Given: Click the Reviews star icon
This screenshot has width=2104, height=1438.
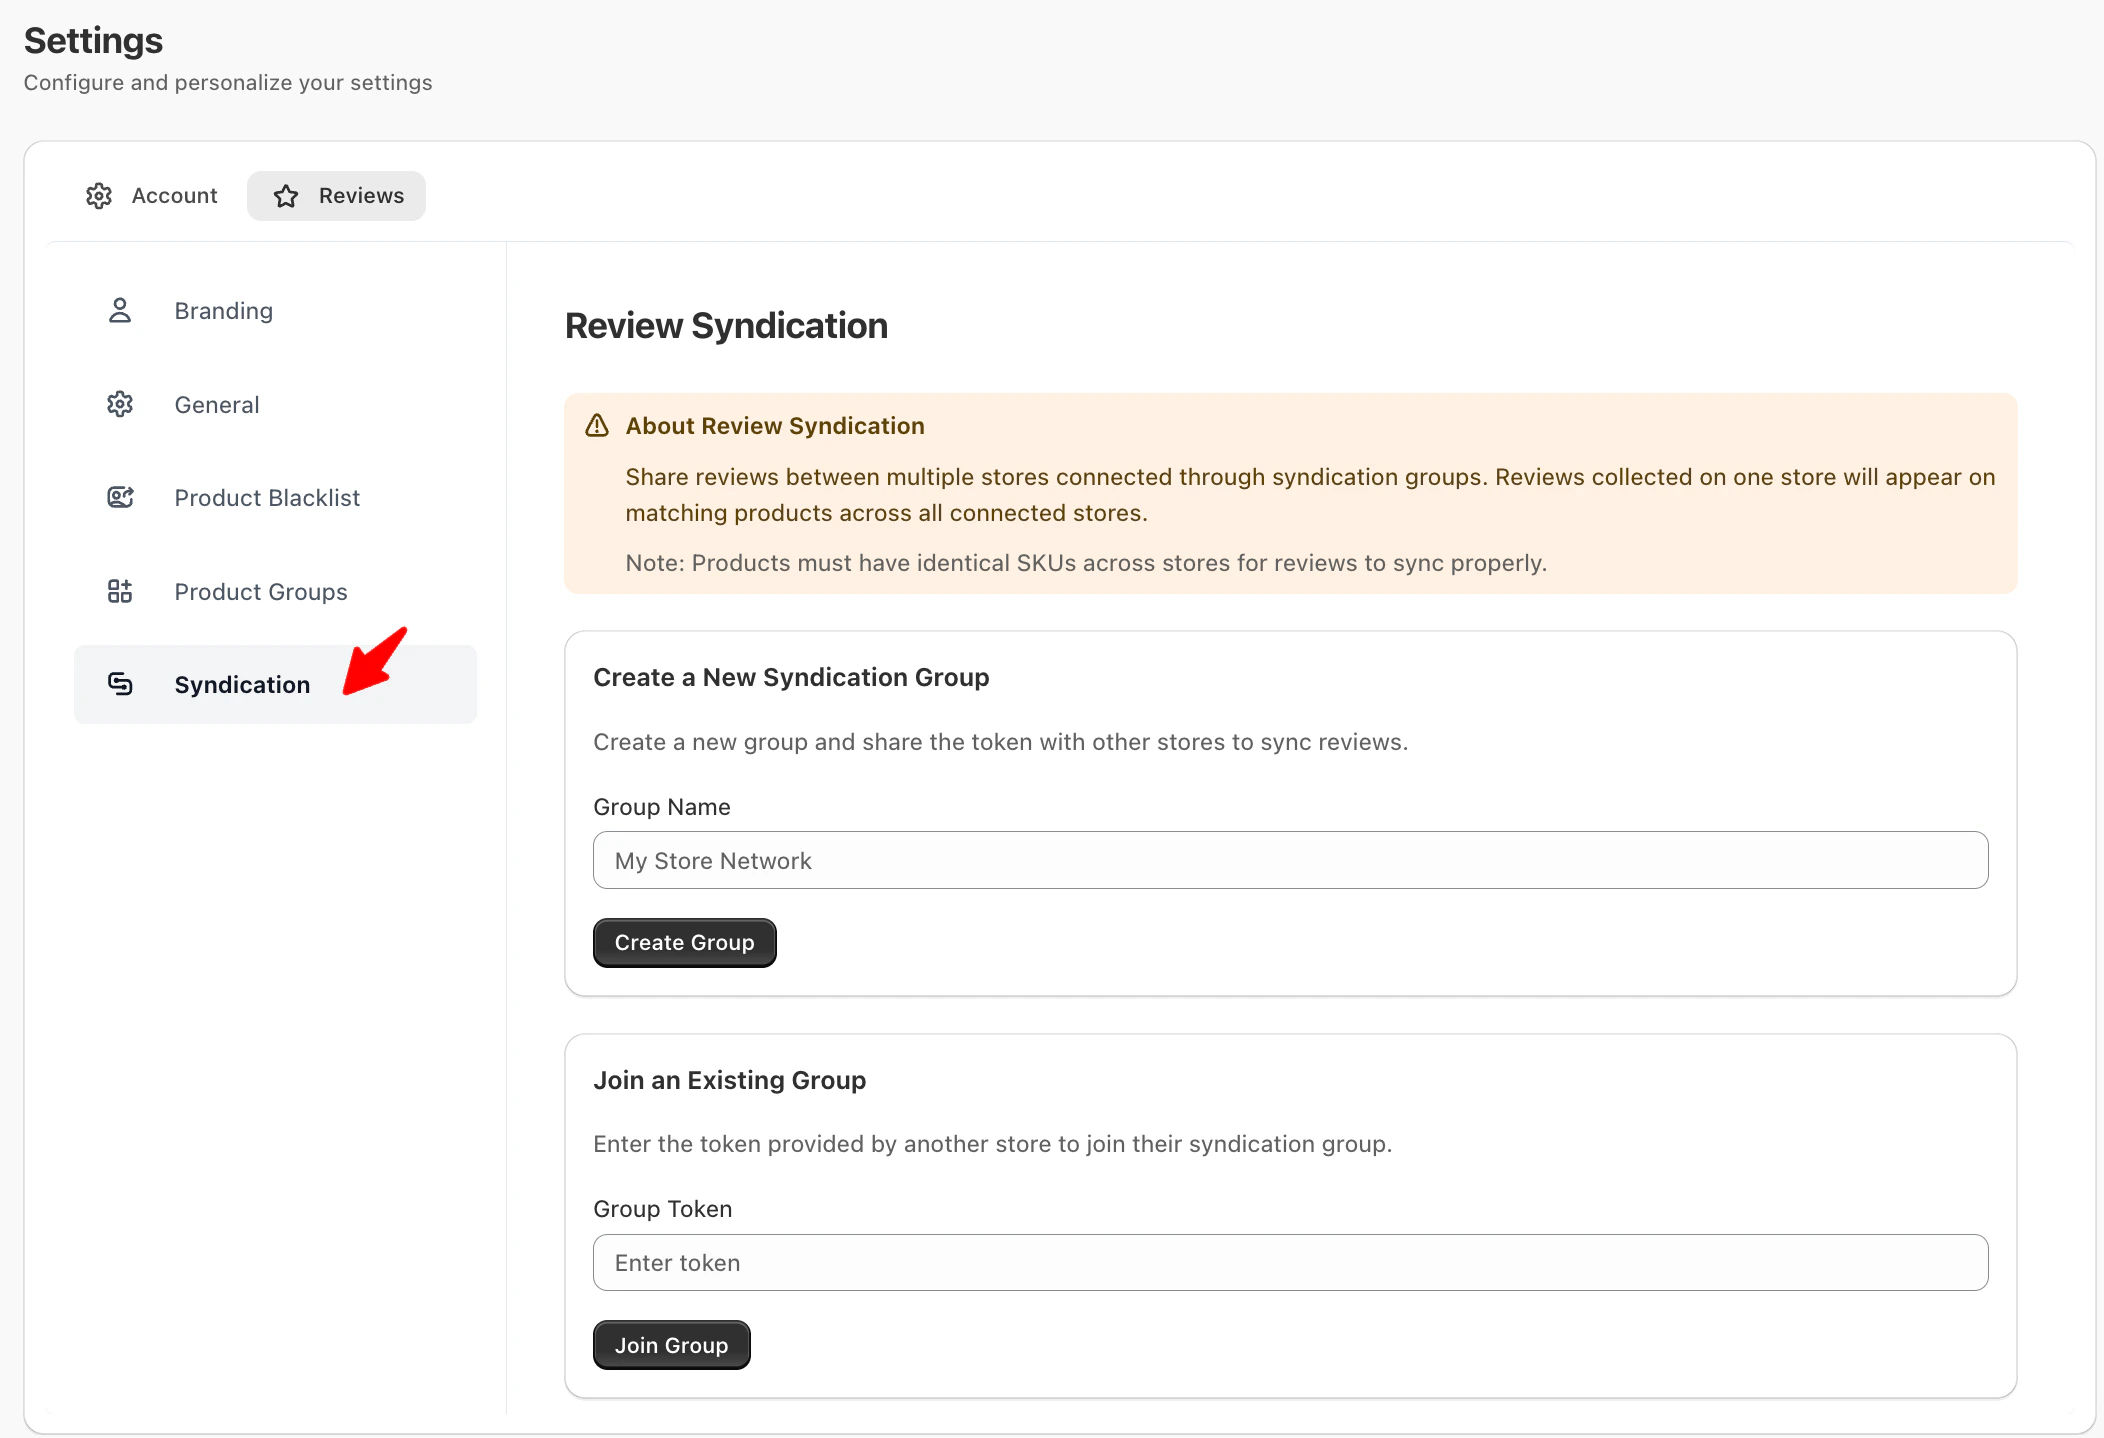Looking at the screenshot, I should point(286,196).
